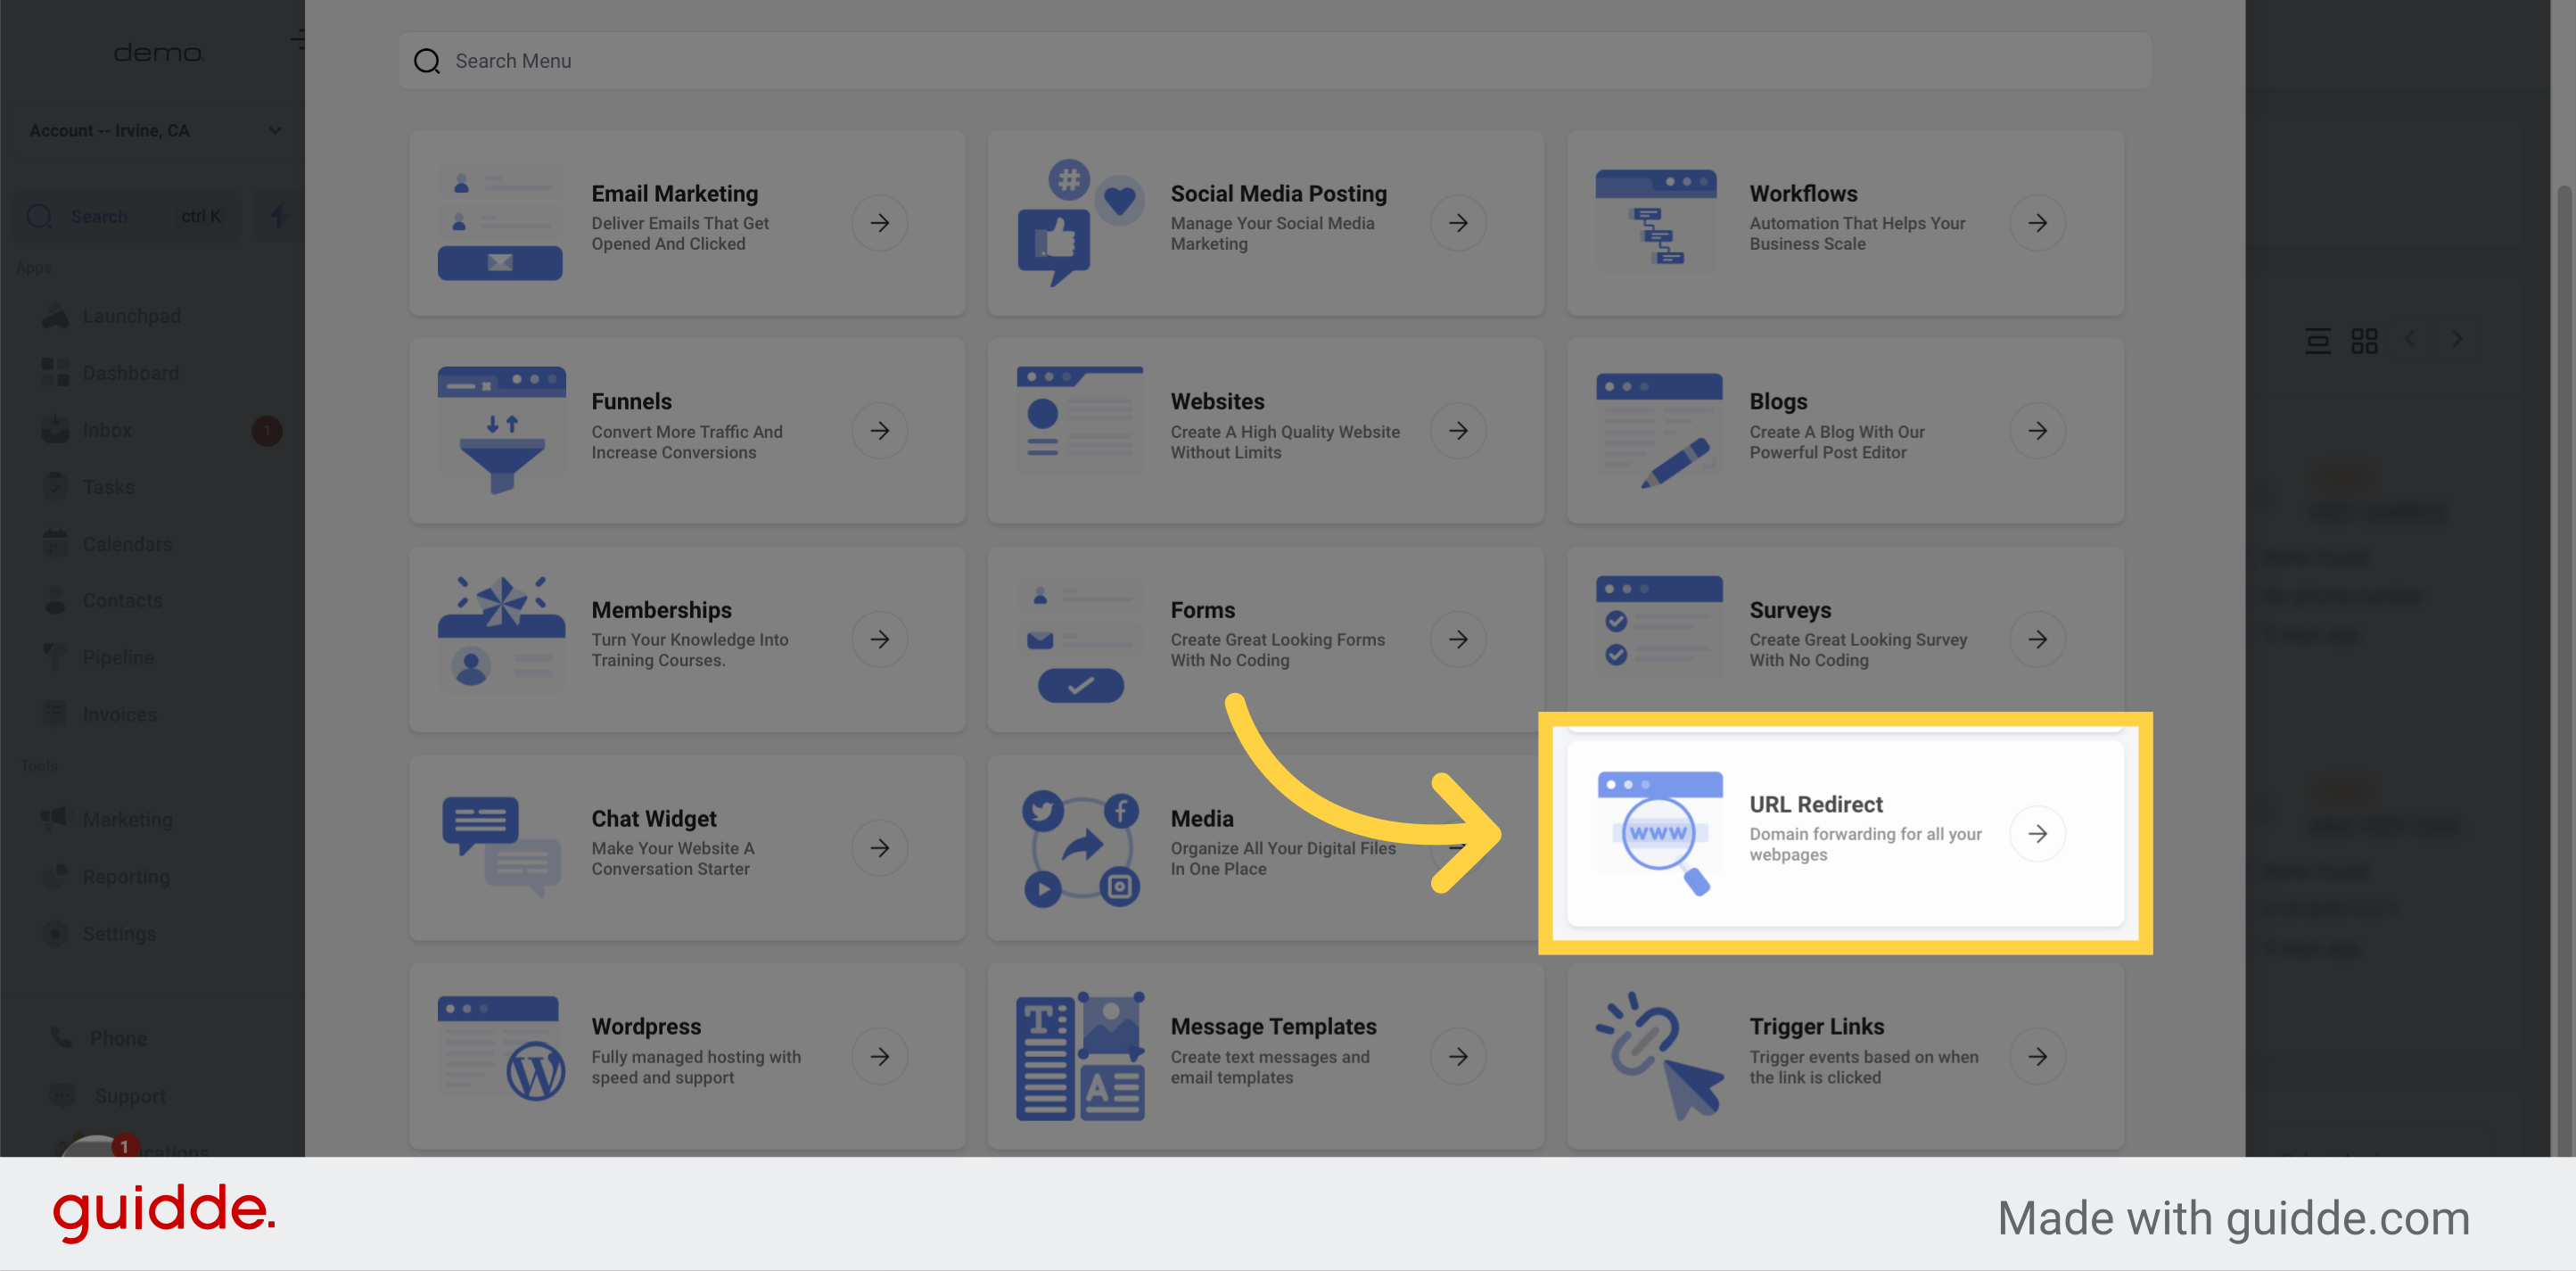Switch to grid view layout
Viewport: 2576px width, 1271px height.
pos(2365,340)
